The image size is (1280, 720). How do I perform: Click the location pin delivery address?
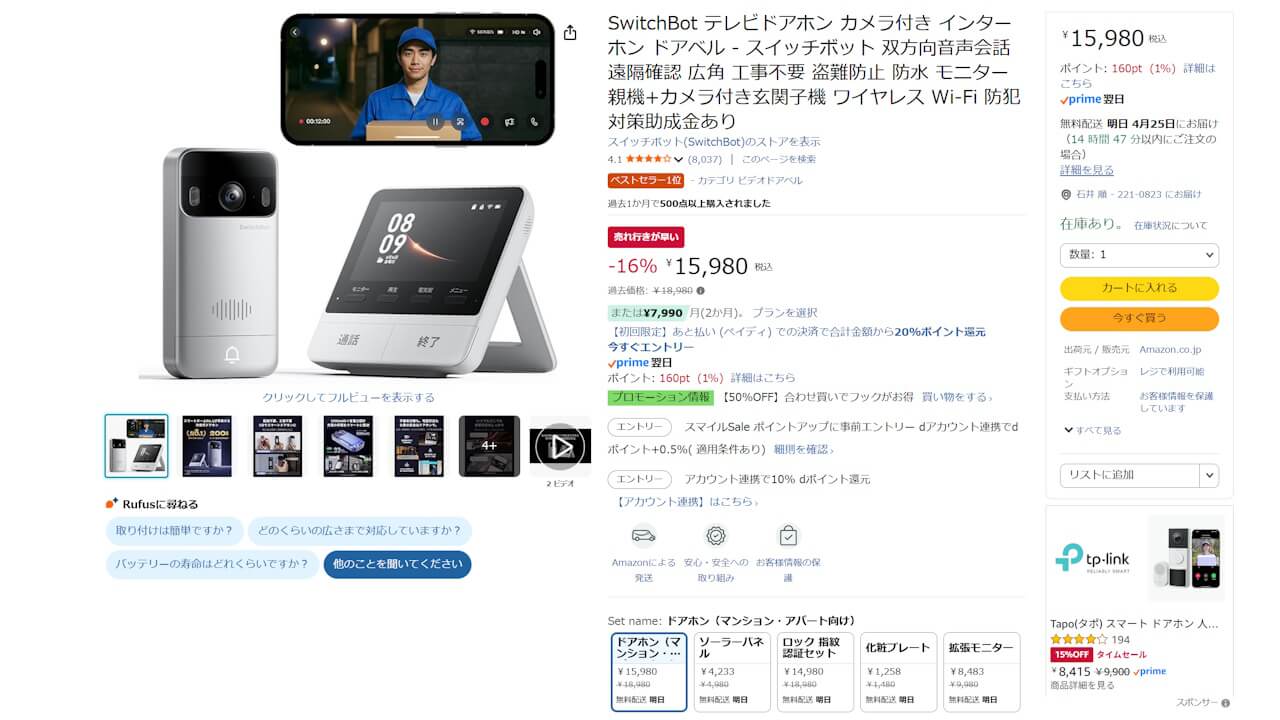1131,194
